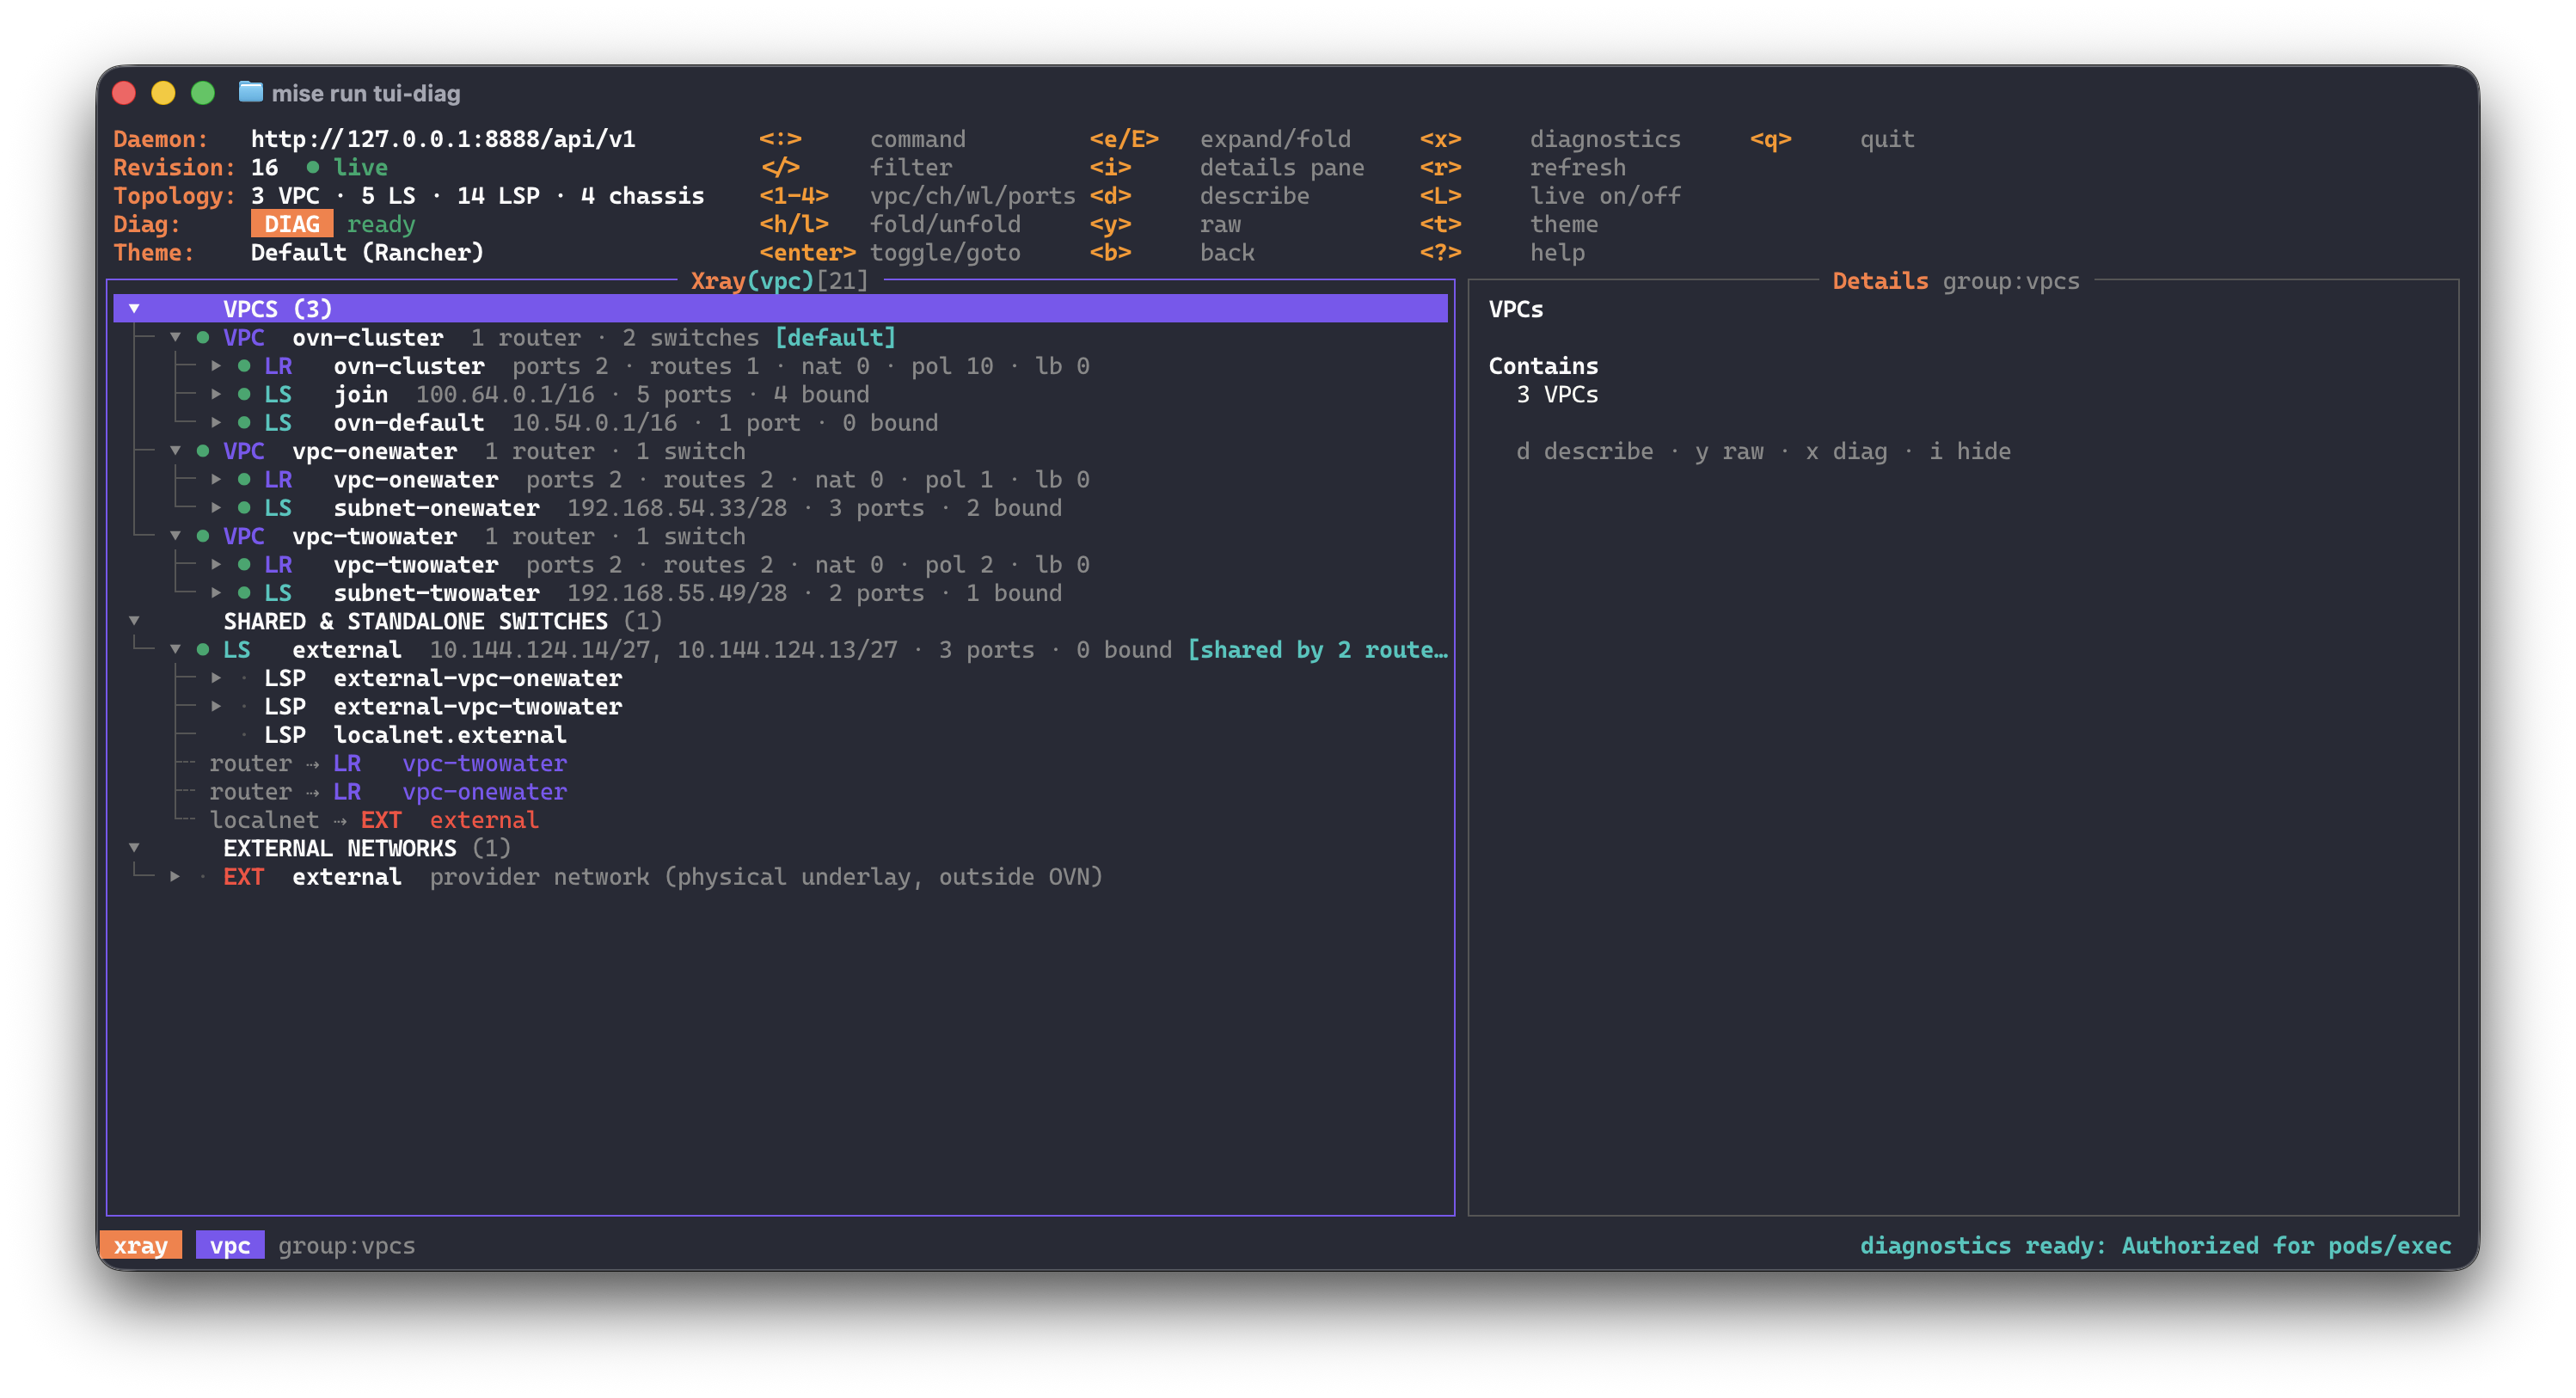
Task: Expand the EXT external provider network row
Action: click(x=175, y=877)
